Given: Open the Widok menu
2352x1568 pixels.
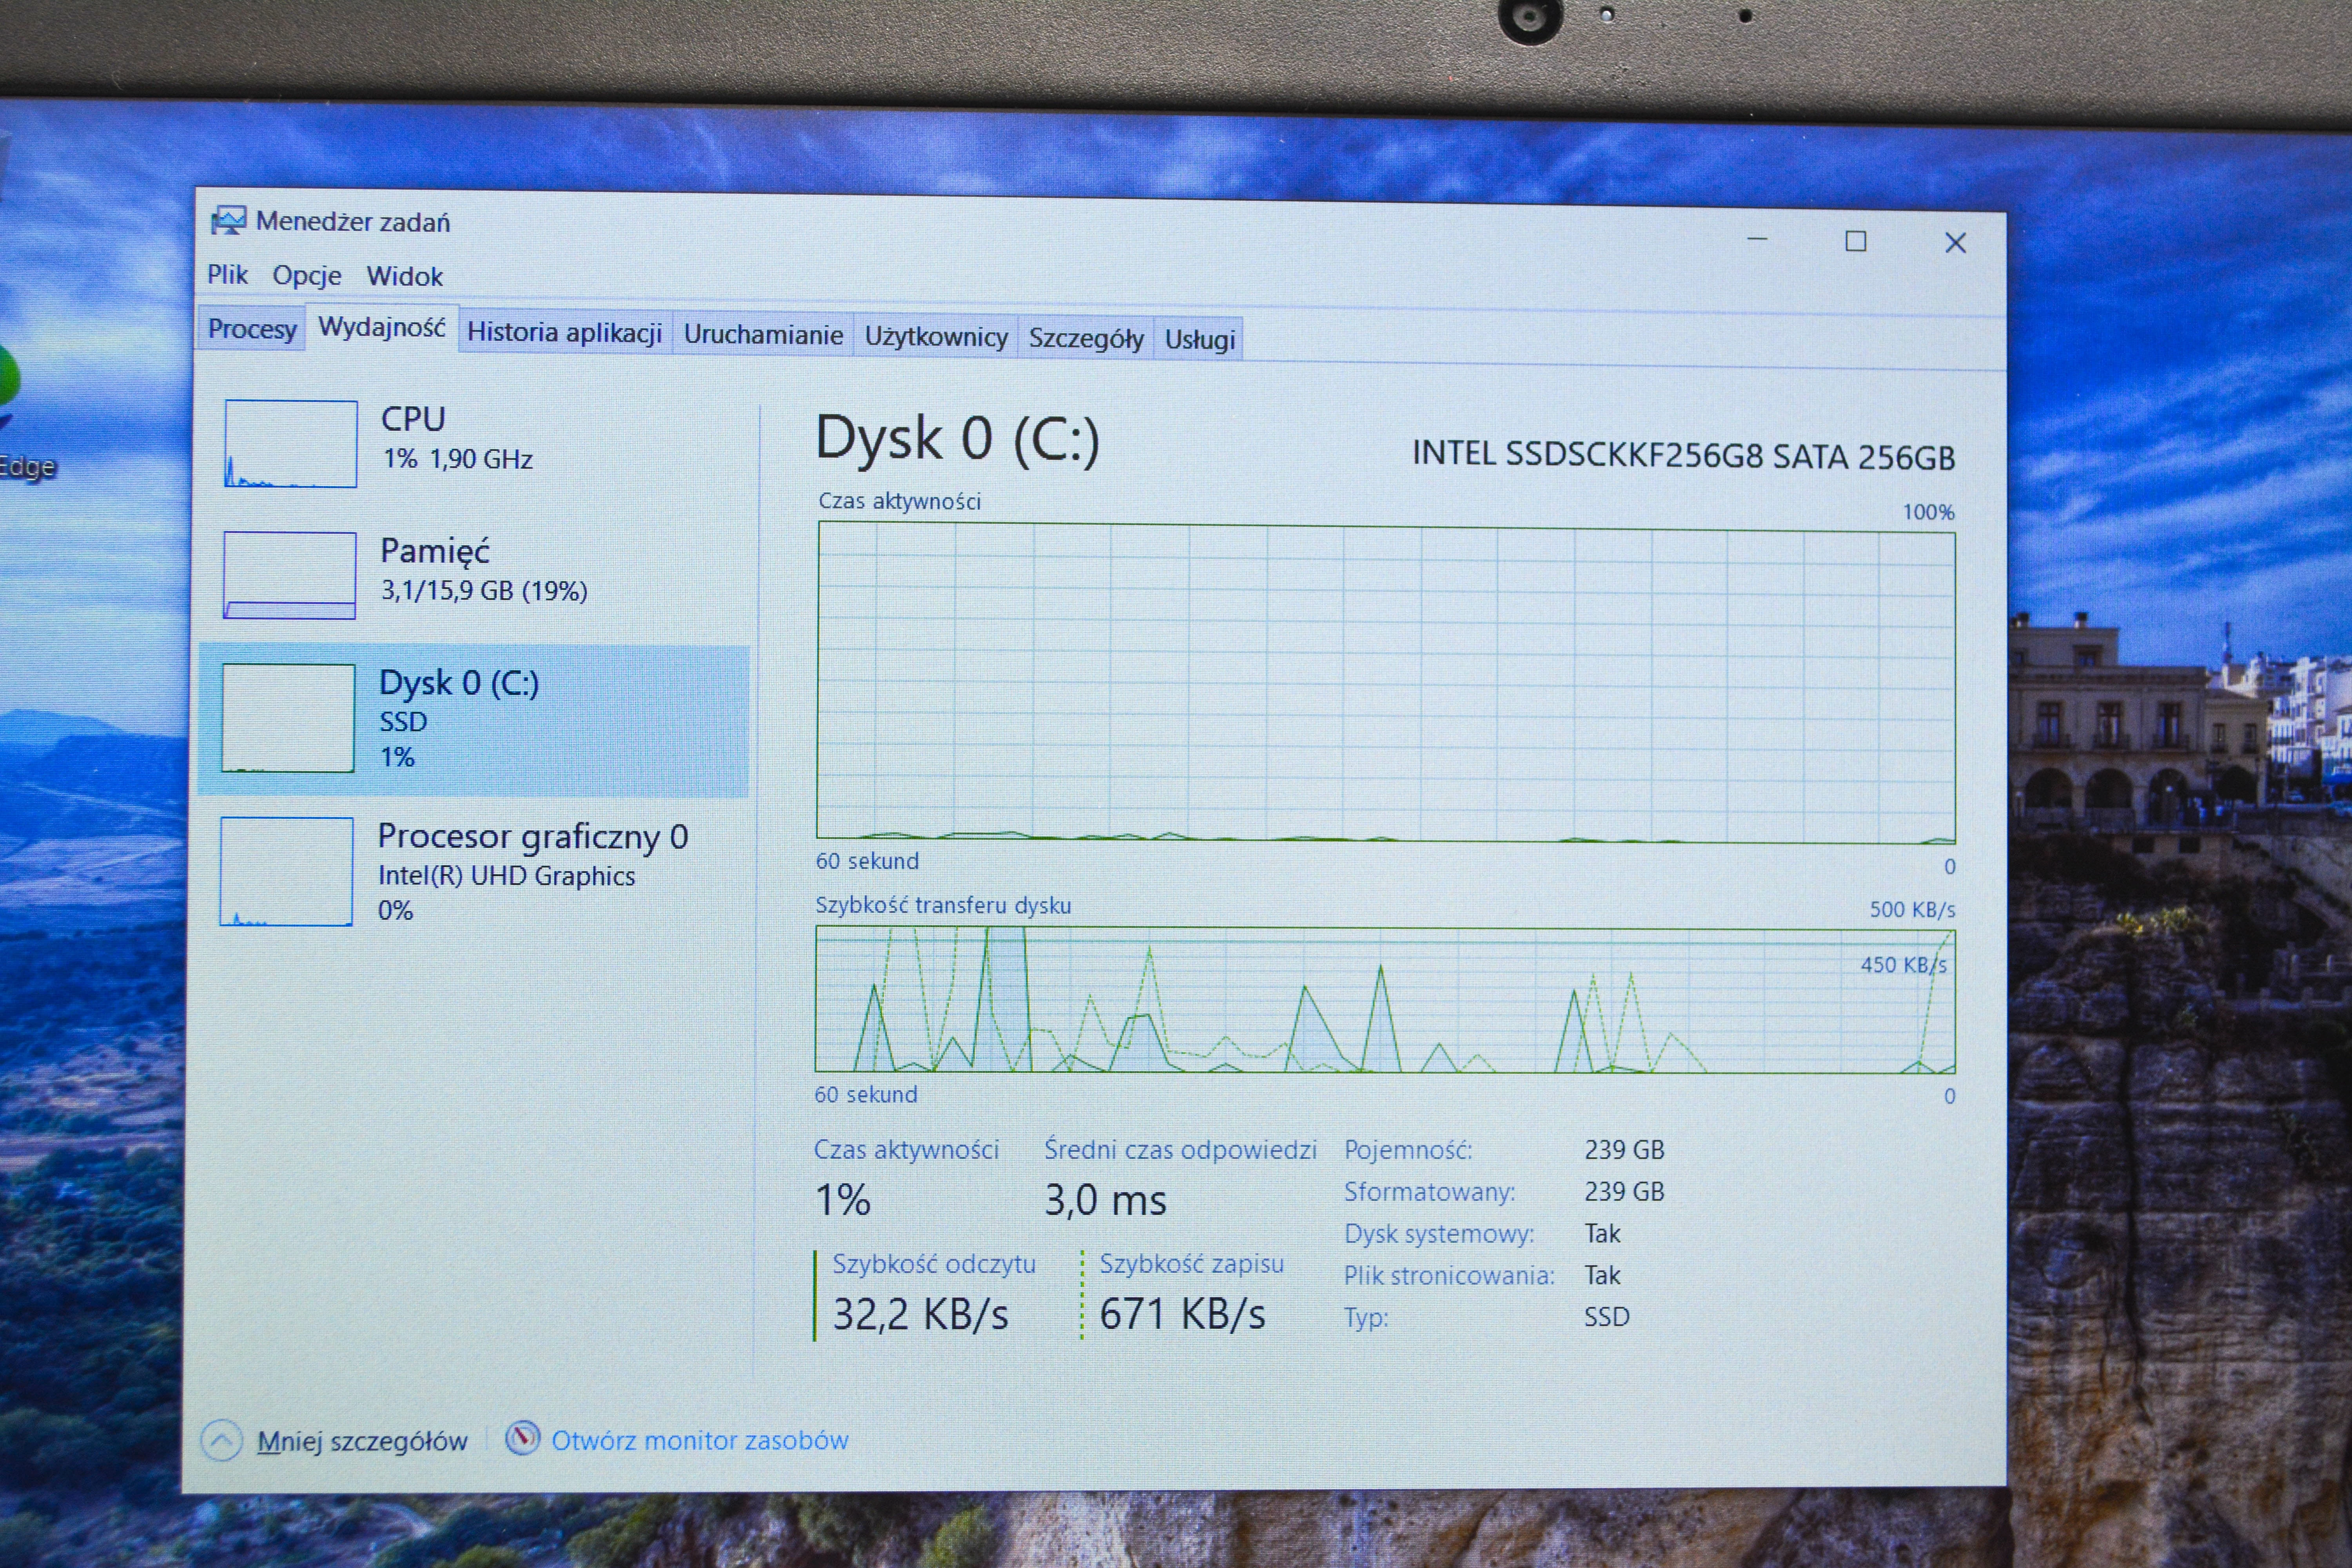Looking at the screenshot, I should [404, 276].
